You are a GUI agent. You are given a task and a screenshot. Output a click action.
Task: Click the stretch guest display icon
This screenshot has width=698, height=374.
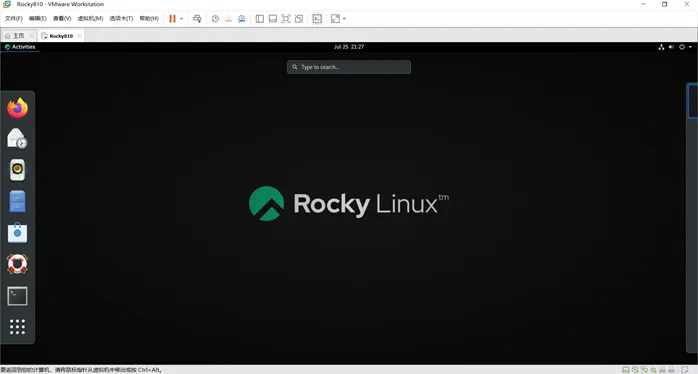[x=335, y=19]
